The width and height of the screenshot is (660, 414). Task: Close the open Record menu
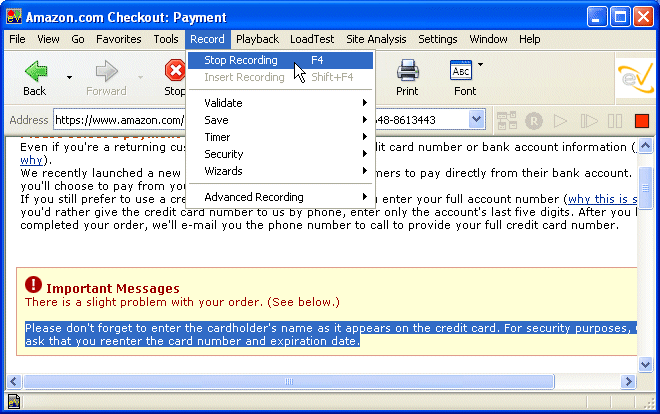click(207, 39)
